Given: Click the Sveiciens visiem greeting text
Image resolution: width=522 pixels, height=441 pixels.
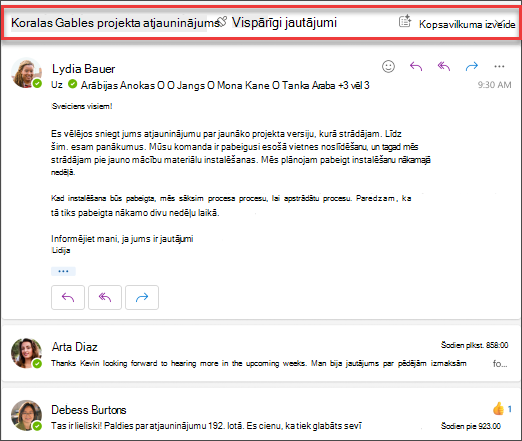Looking at the screenshot, I should pos(82,106).
